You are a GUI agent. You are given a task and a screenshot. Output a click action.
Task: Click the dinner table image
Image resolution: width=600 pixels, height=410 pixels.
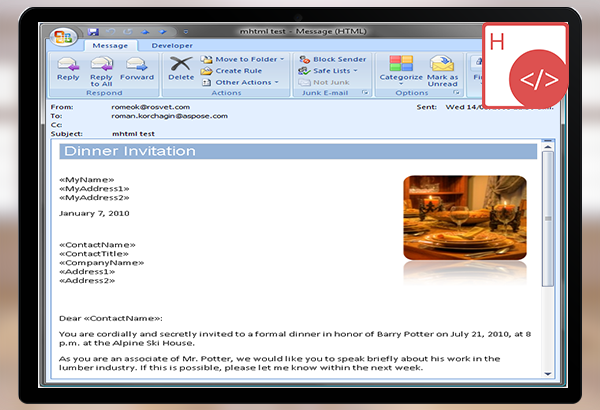(x=464, y=217)
